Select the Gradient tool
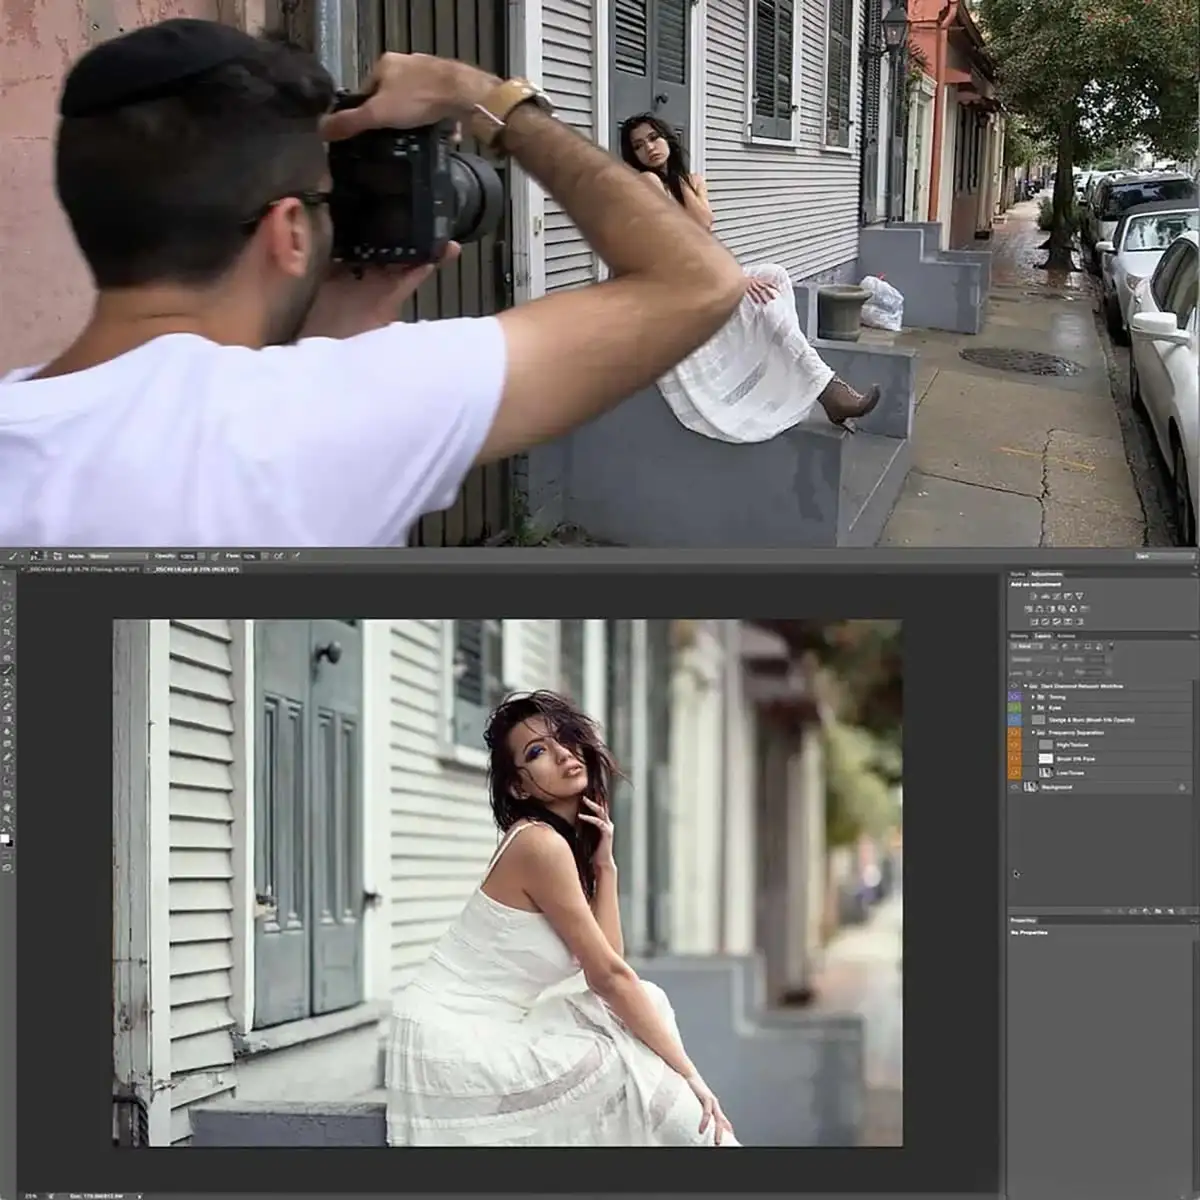This screenshot has width=1200, height=1200. (x=8, y=718)
